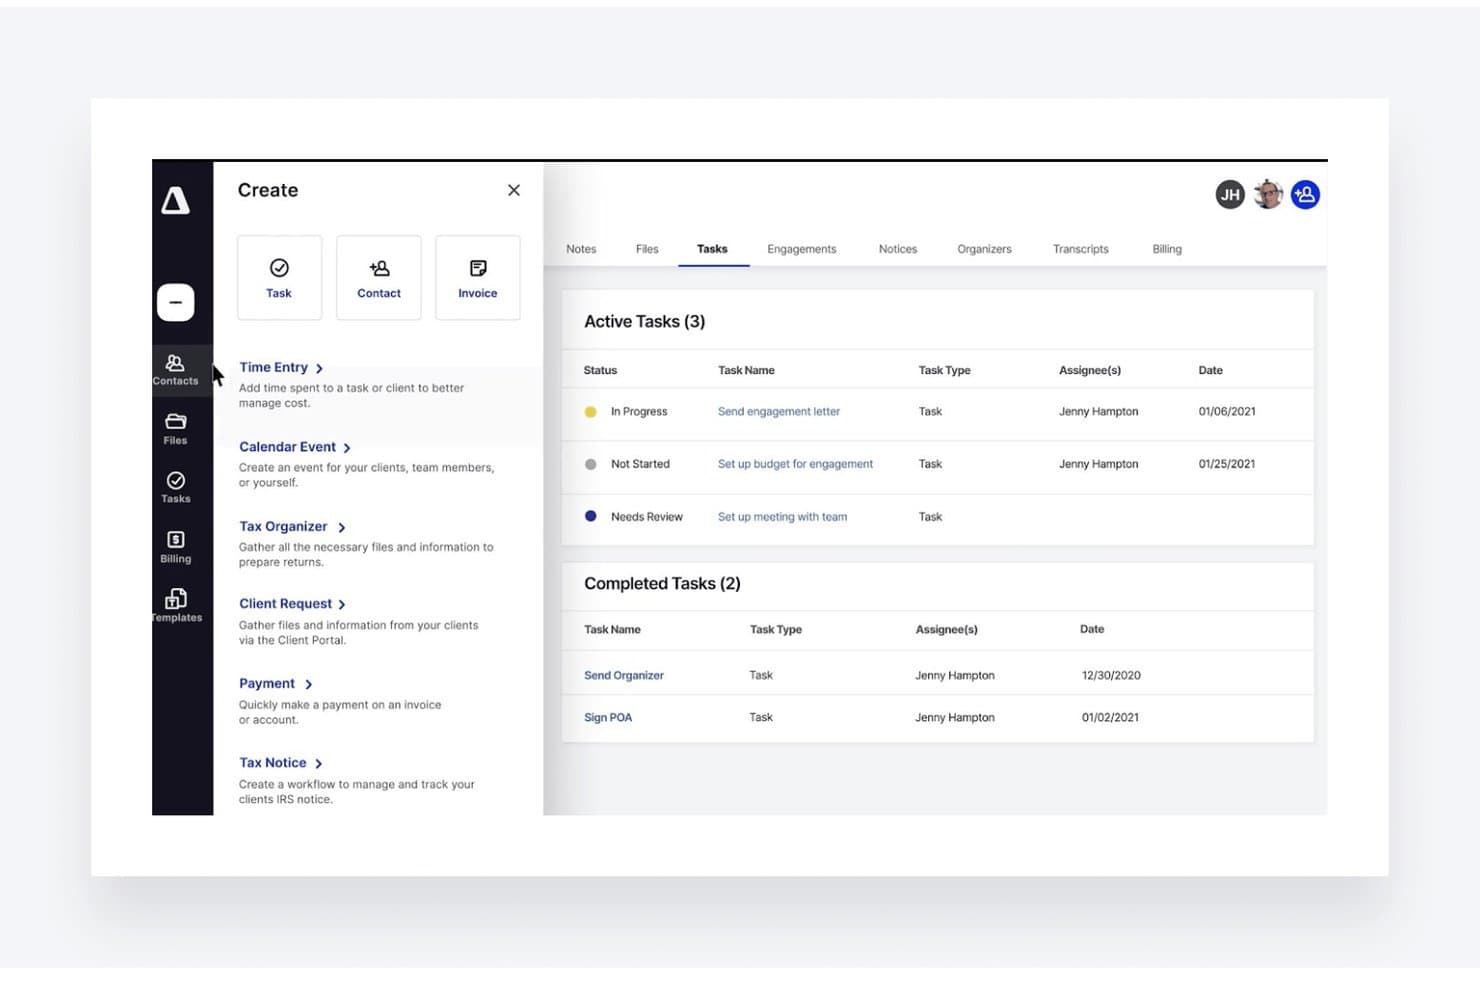Click the date 12/30/2020
Viewport: 1480px width, 987px height.
pos(1111,676)
